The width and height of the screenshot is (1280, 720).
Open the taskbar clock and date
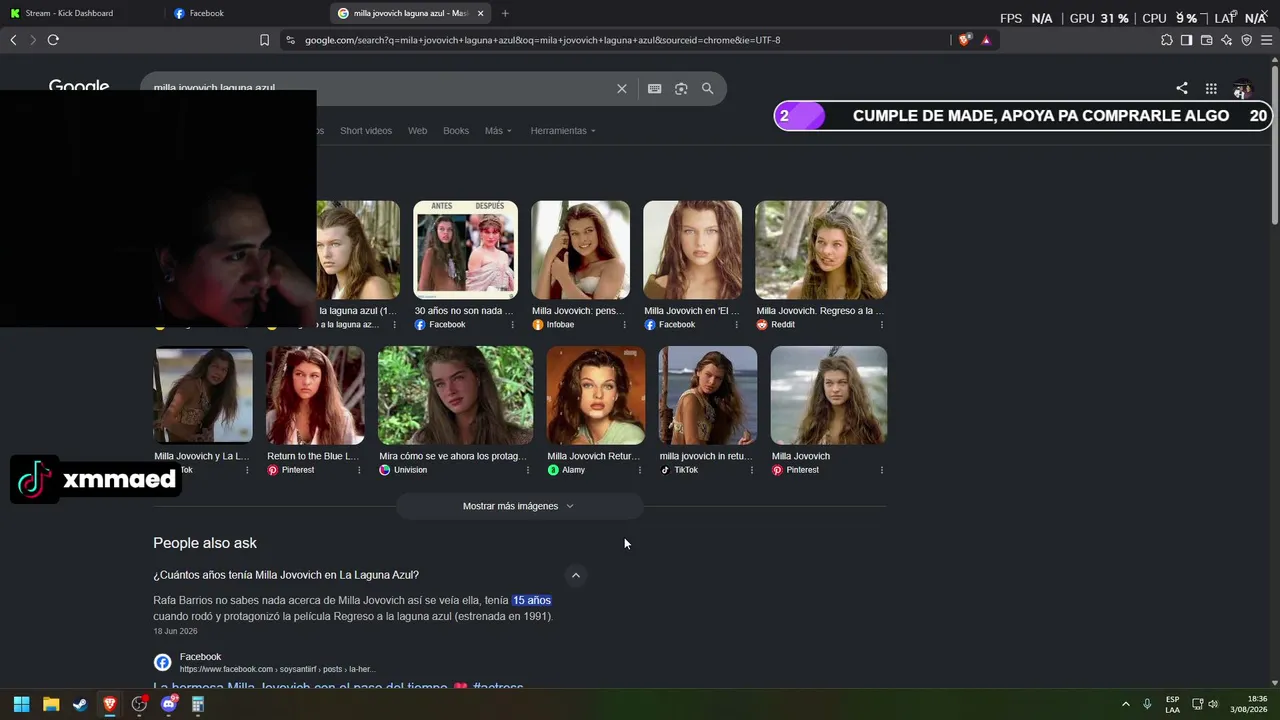point(1250,704)
